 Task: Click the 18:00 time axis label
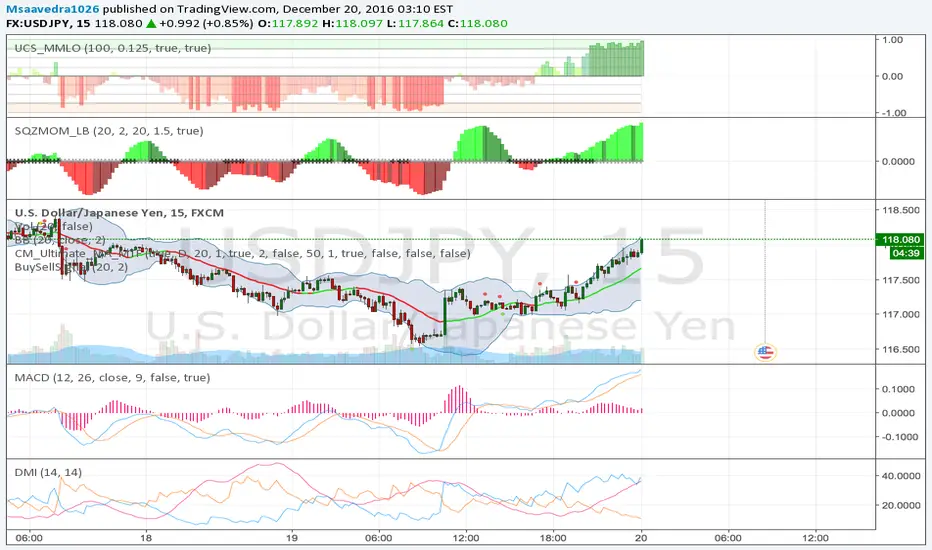tap(553, 538)
